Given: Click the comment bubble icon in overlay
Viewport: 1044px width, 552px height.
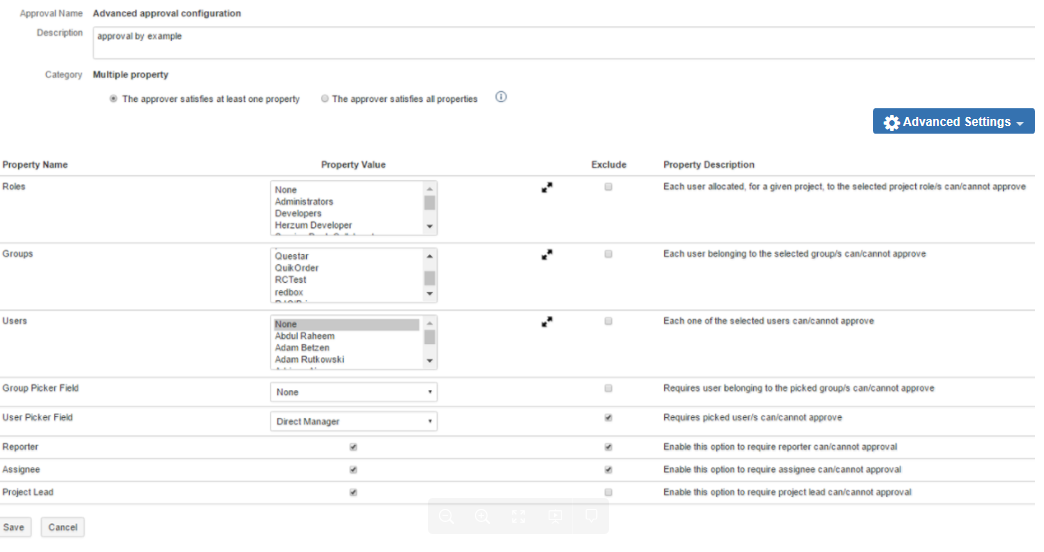Looking at the screenshot, I should point(591,517).
